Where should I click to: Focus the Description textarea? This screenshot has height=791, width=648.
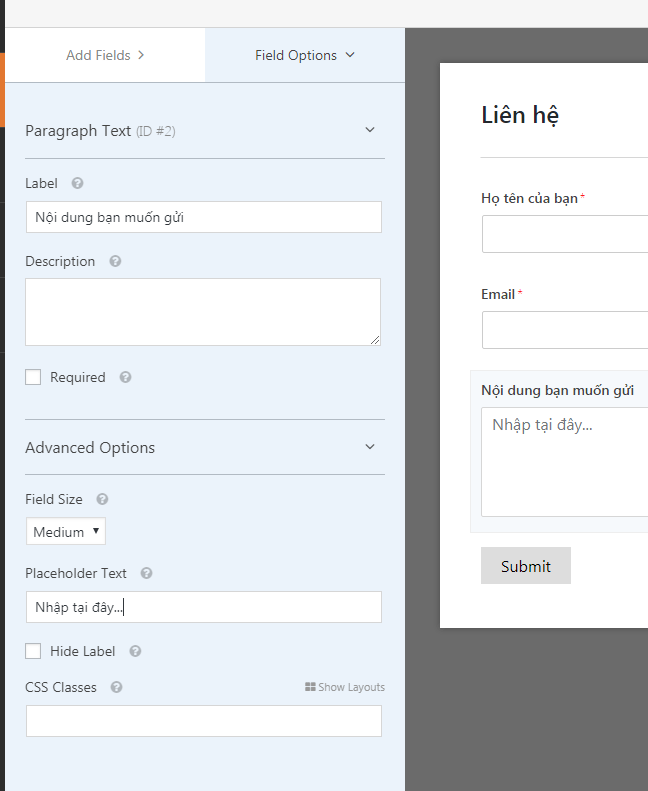click(203, 312)
